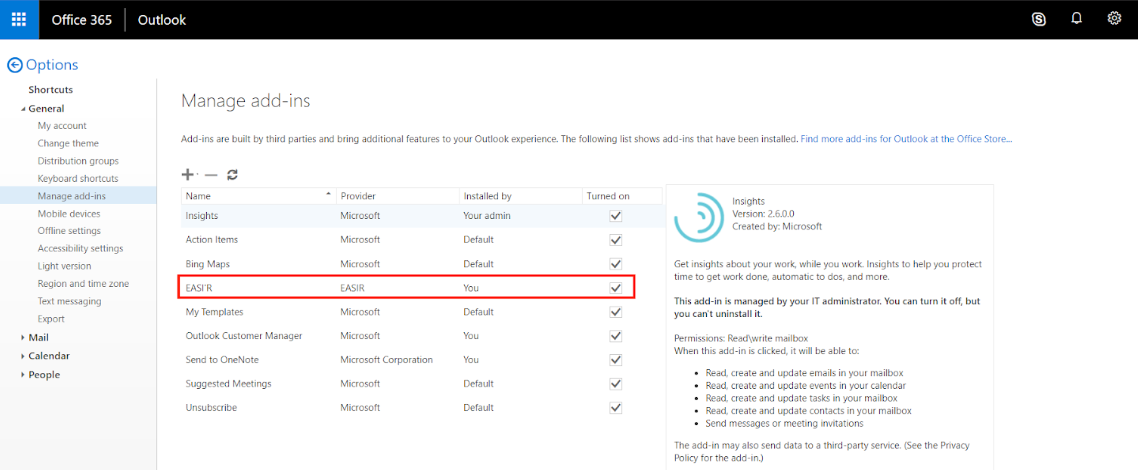Expand the Calendar section
Screen dimensions: 1138x470
tap(23, 356)
